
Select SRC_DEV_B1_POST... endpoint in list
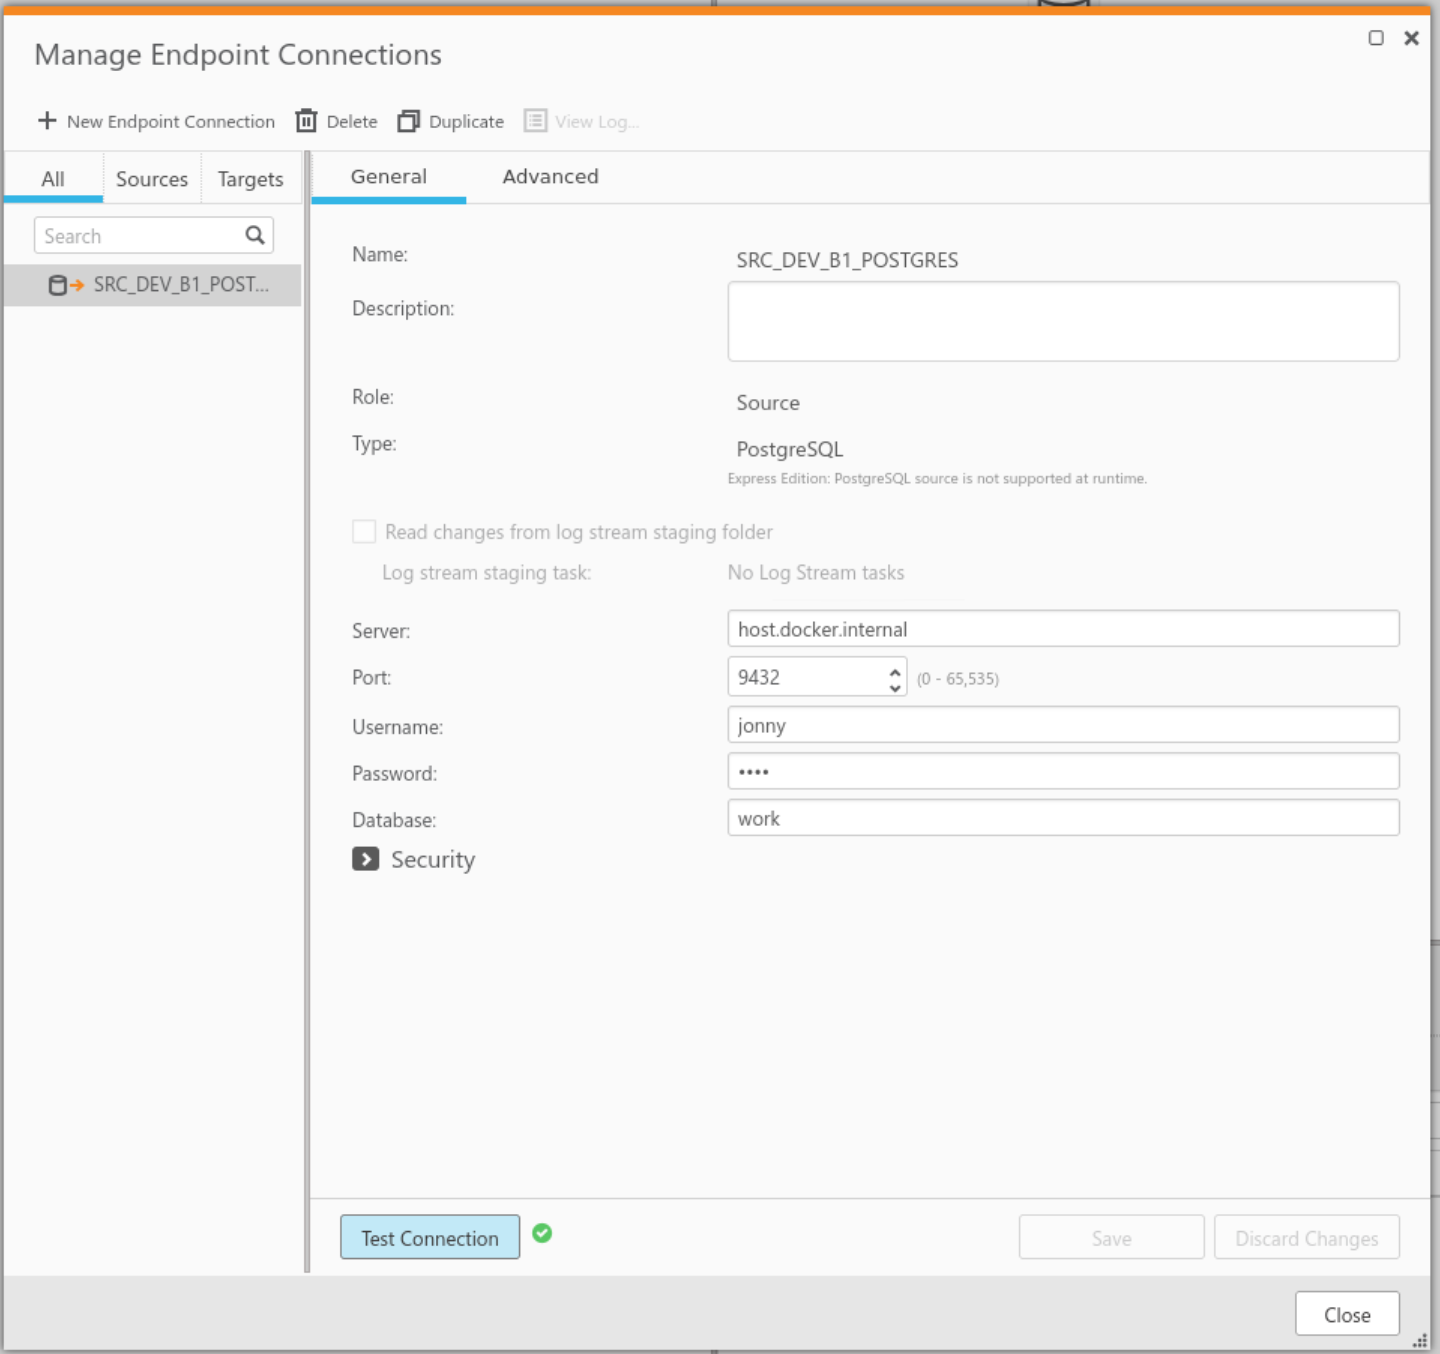pyautogui.click(x=153, y=285)
